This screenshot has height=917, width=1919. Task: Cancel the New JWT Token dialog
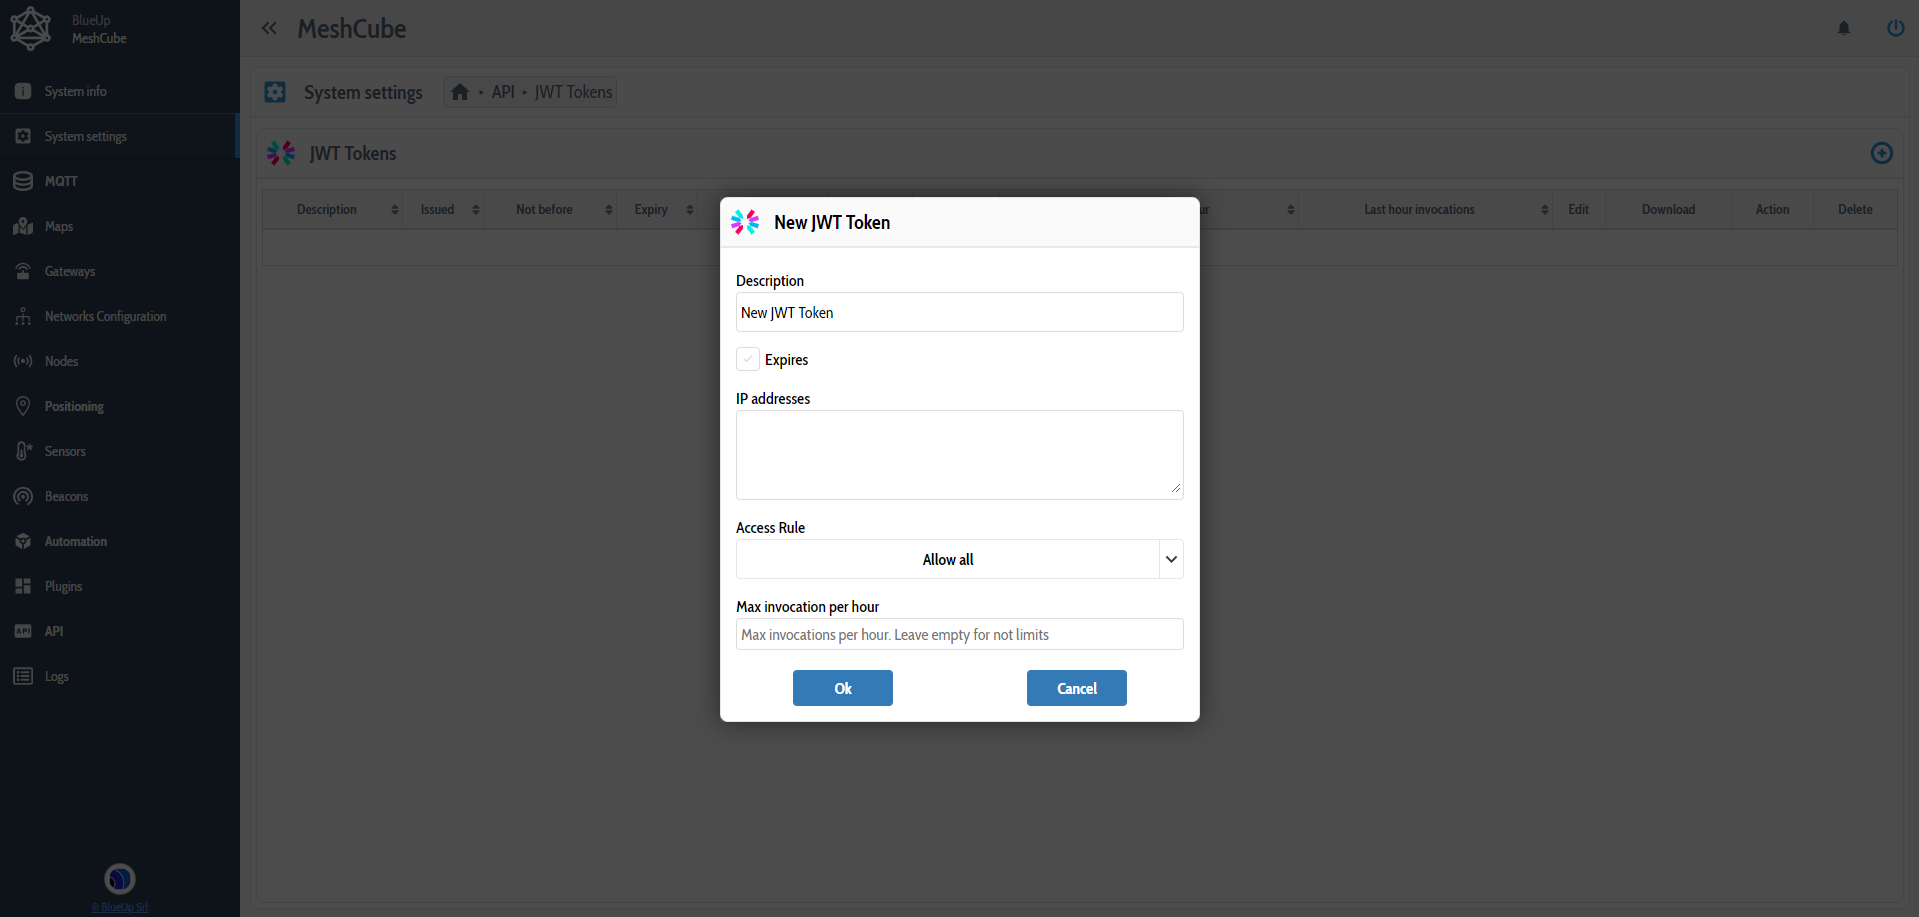[1076, 688]
